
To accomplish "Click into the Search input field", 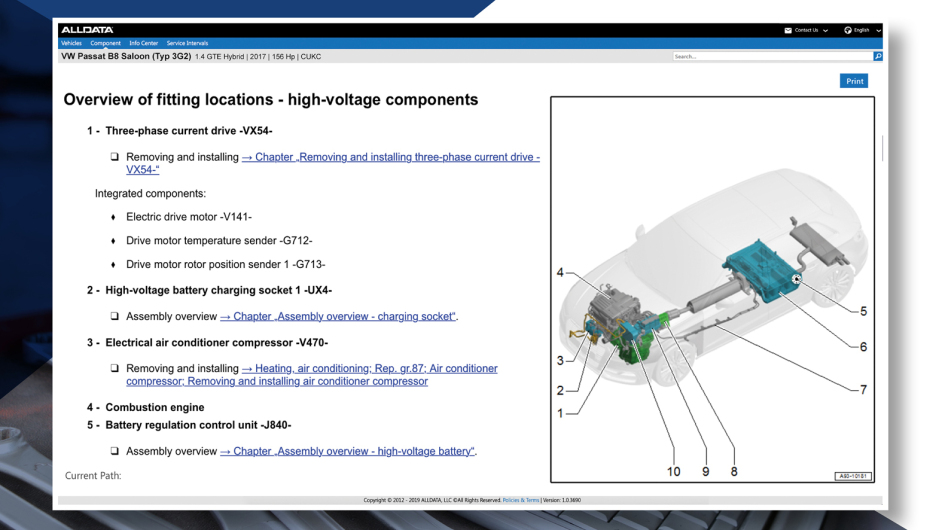I will click(770, 57).
